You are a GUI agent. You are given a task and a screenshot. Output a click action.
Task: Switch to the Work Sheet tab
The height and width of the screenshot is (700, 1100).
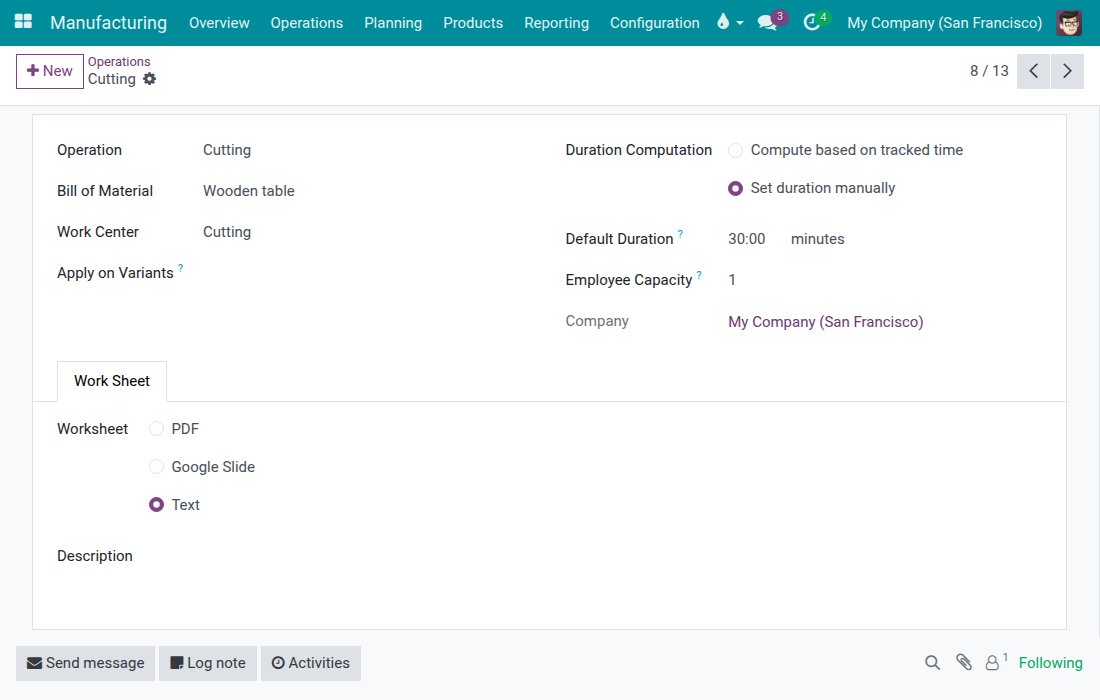coord(112,381)
